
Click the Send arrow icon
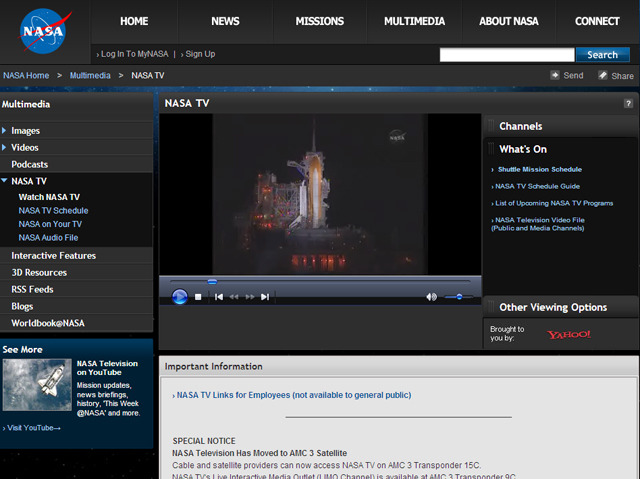(x=554, y=75)
